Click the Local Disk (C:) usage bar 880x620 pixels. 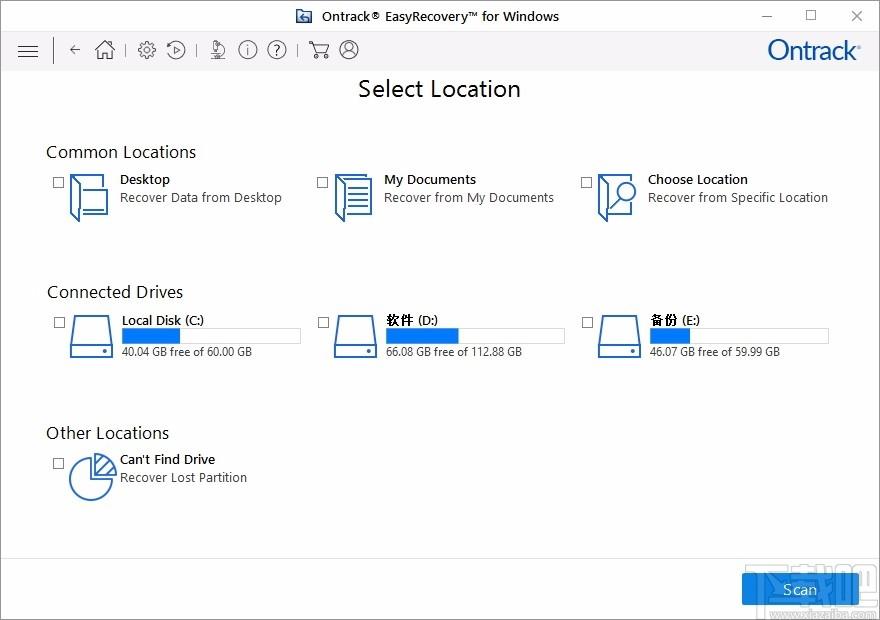click(211, 336)
